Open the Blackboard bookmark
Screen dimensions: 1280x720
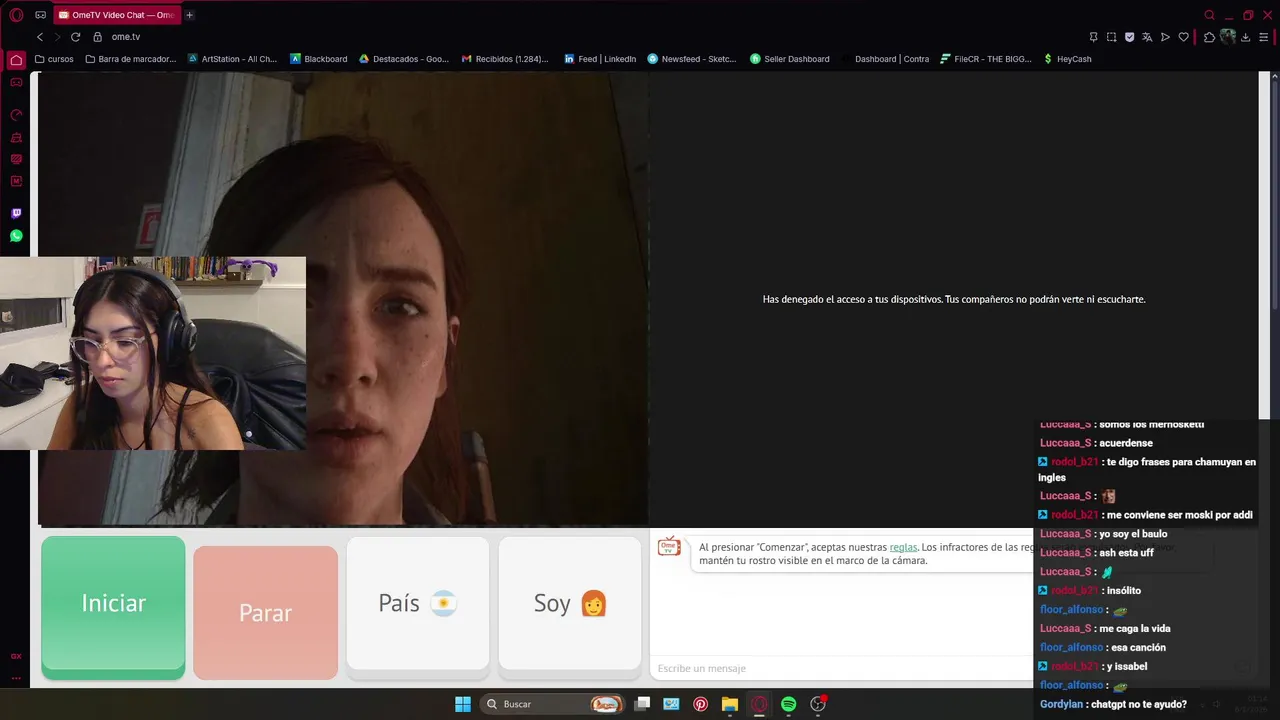point(319,59)
